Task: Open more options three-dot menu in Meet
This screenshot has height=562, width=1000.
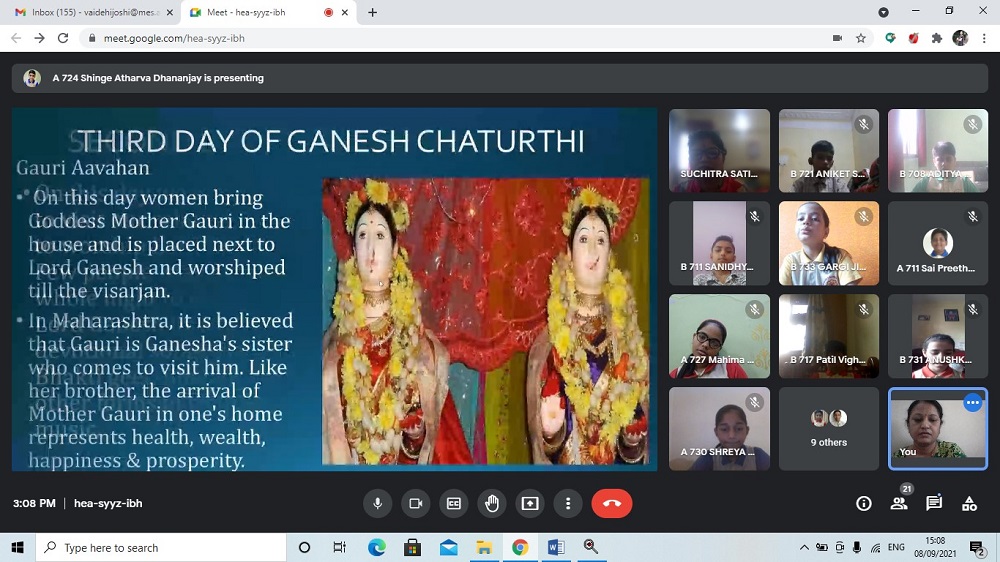Action: pos(568,504)
